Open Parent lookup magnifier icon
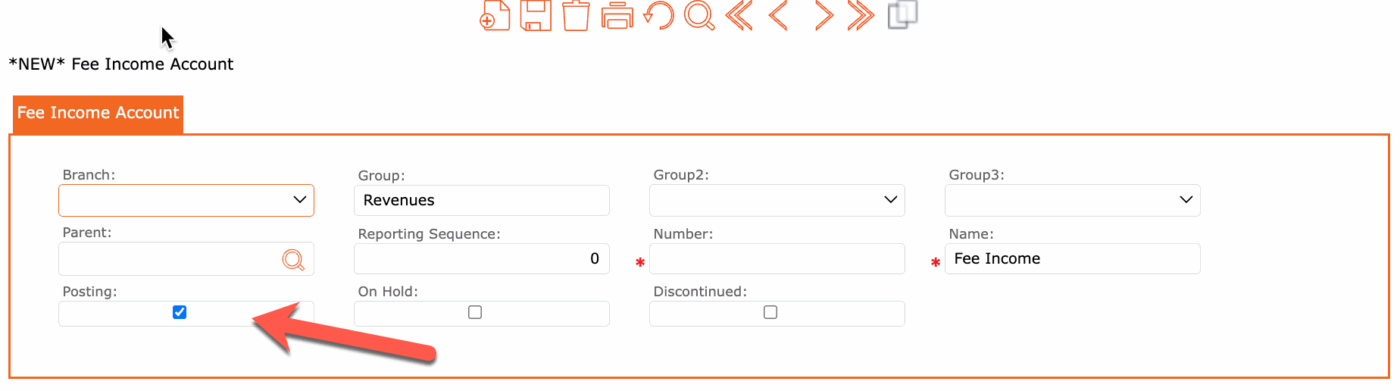1400x391 pixels. pyautogui.click(x=293, y=260)
